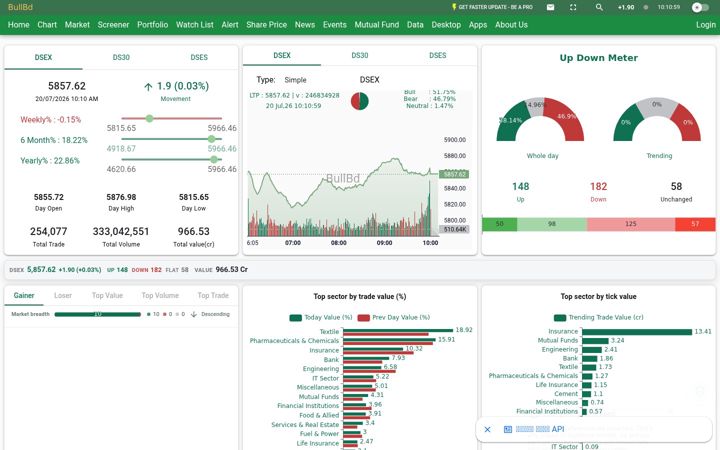Toggle Descending sort order label

tap(215, 314)
